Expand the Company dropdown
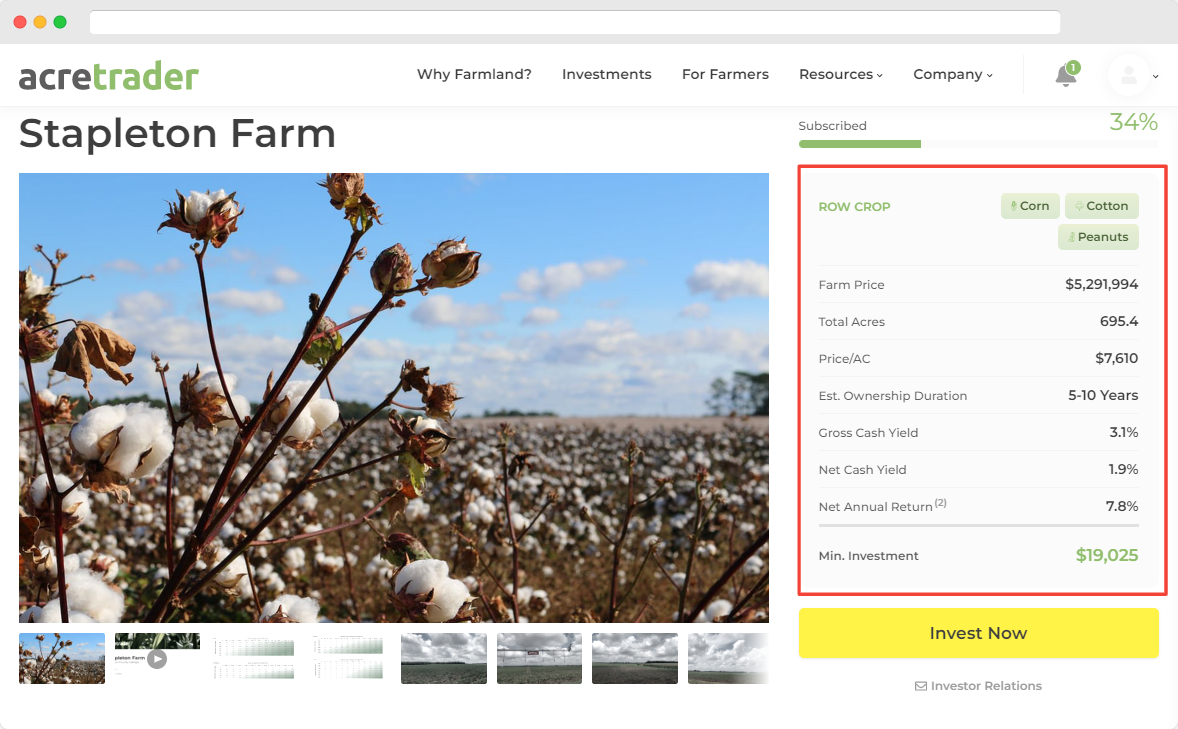This screenshot has height=729, width=1178. (952, 74)
